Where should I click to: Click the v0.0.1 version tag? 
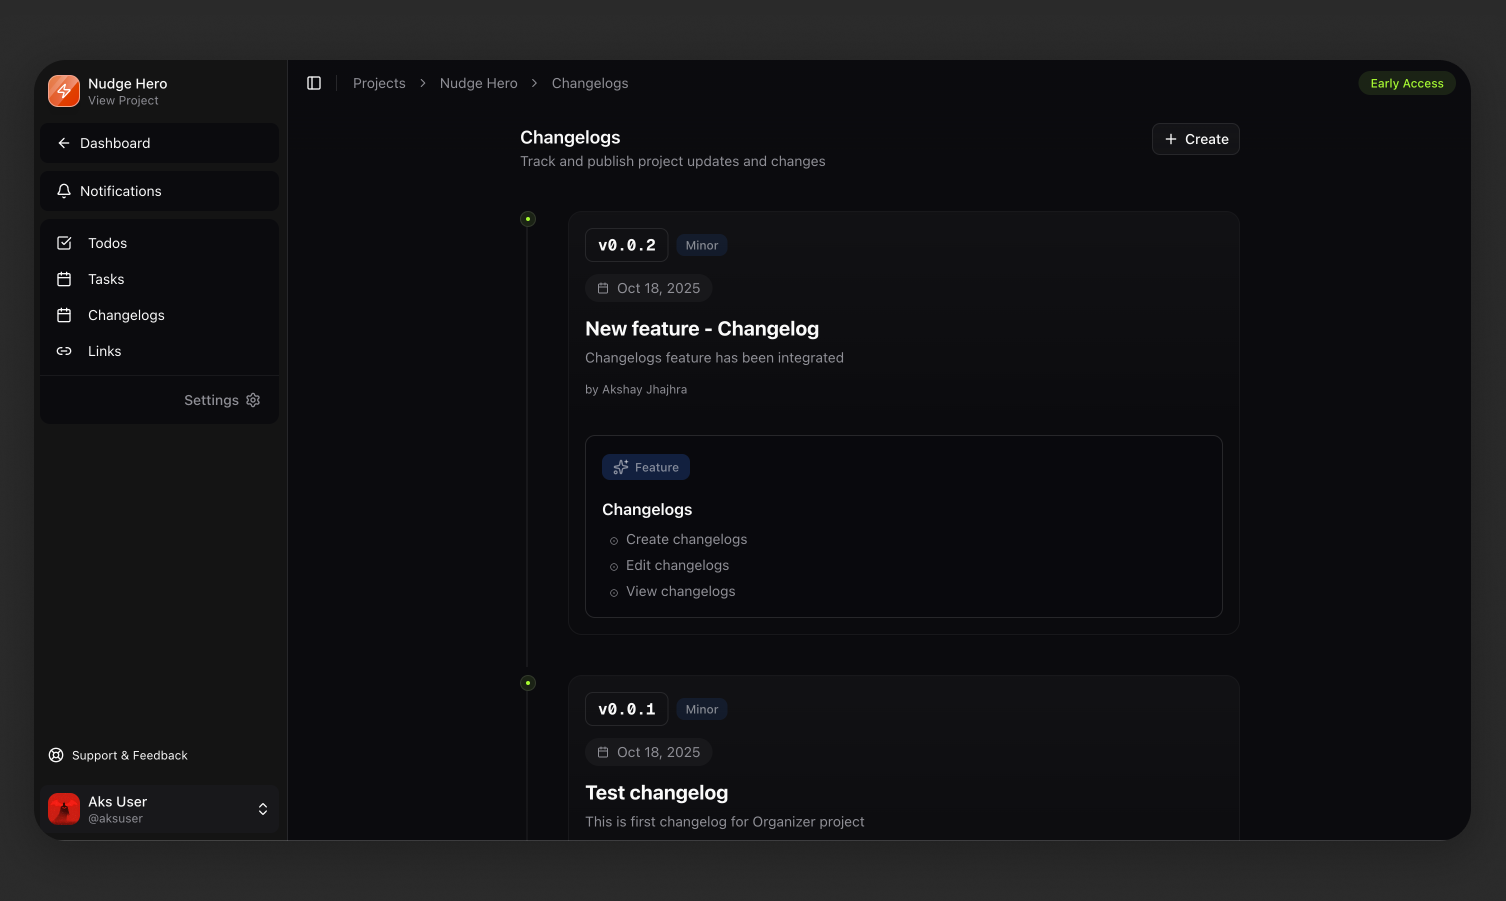click(627, 709)
